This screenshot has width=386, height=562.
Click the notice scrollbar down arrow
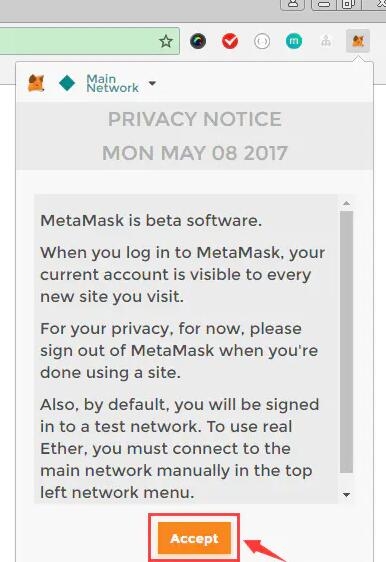click(346, 495)
